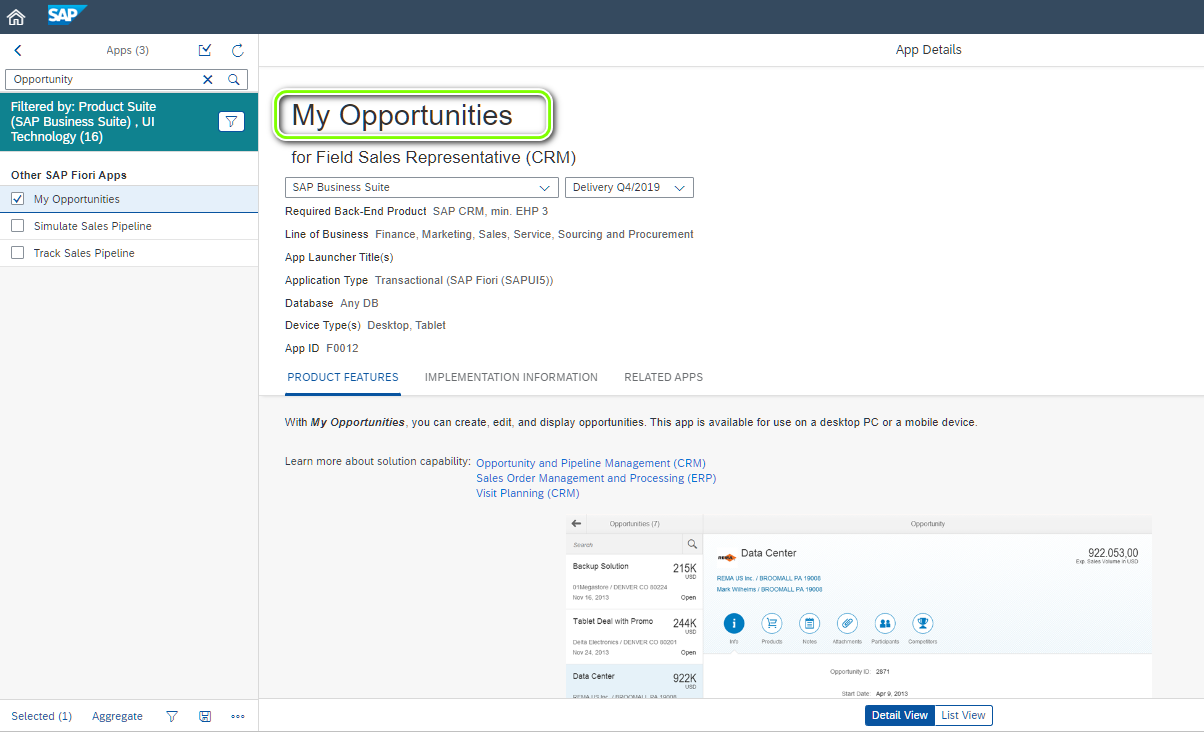The image size is (1204, 732).
Task: Open Visit Planning (CRM) link
Action: pos(528,493)
